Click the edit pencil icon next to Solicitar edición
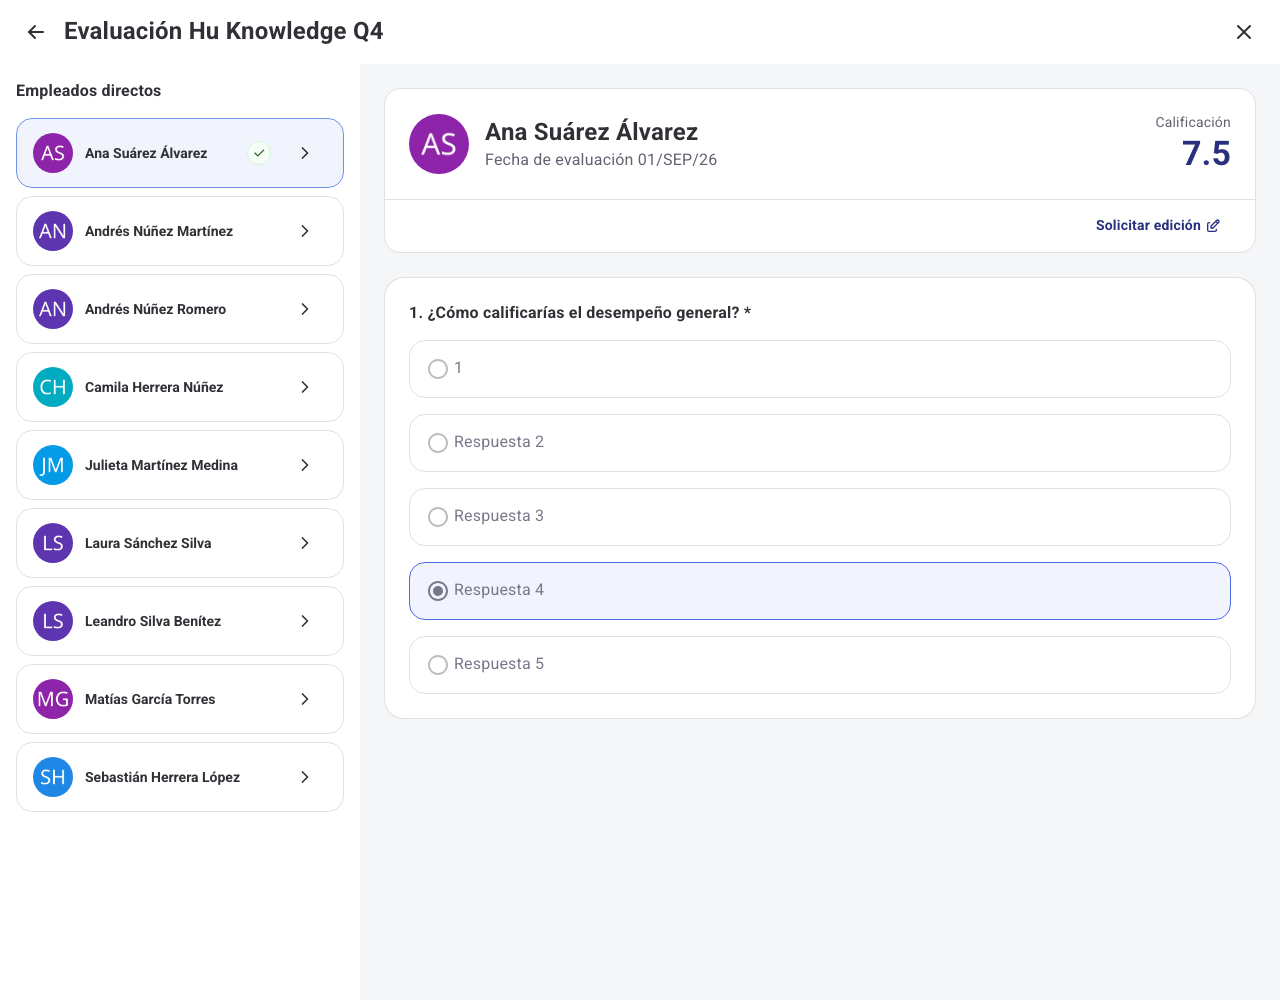The image size is (1280, 1000). pyautogui.click(x=1213, y=226)
